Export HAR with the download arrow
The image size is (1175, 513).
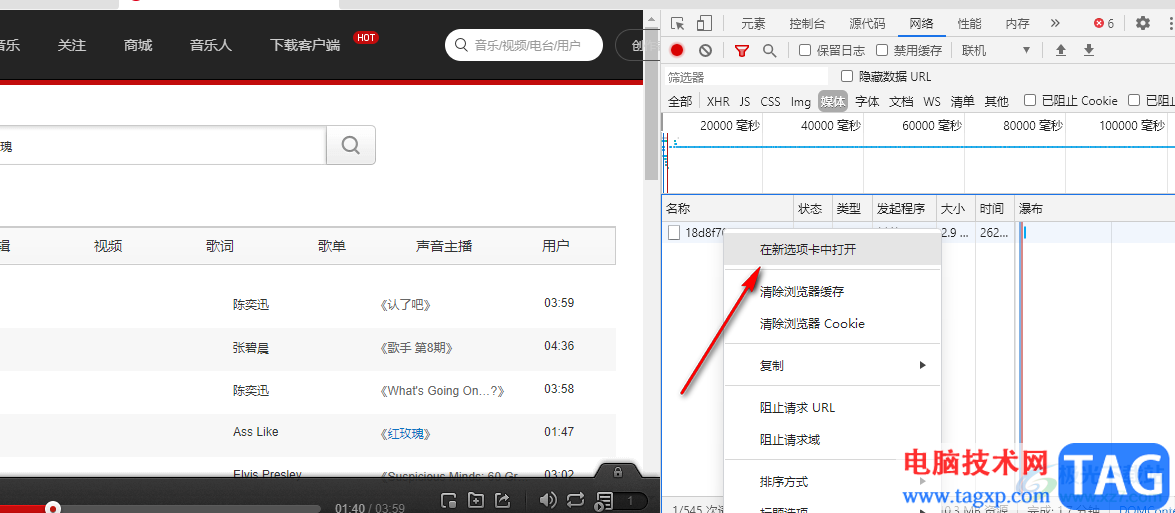point(1089,50)
